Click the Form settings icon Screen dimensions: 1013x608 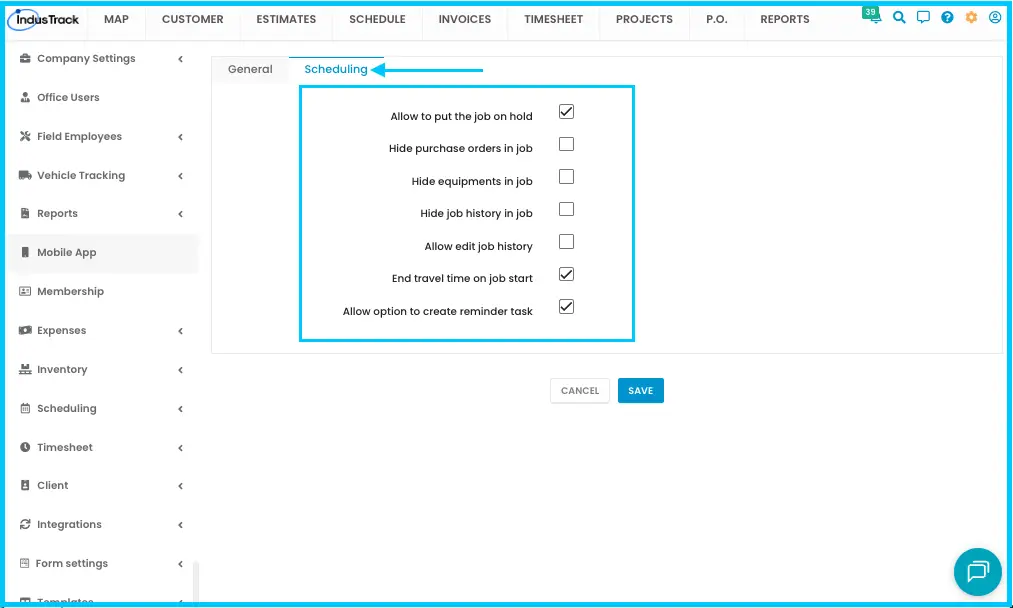click(25, 563)
